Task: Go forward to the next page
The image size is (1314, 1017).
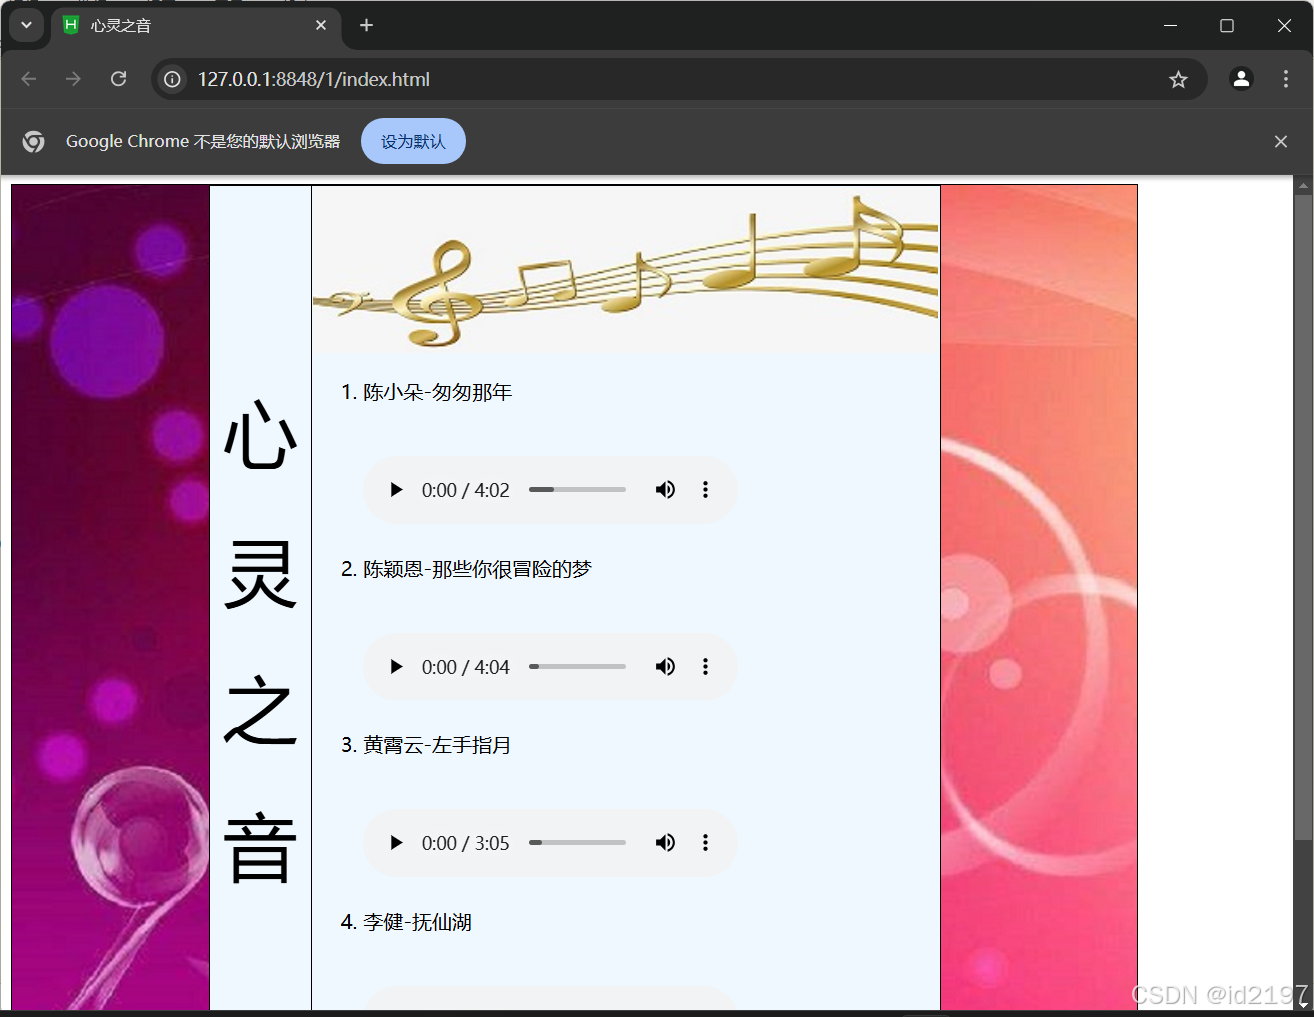Action: coord(73,79)
